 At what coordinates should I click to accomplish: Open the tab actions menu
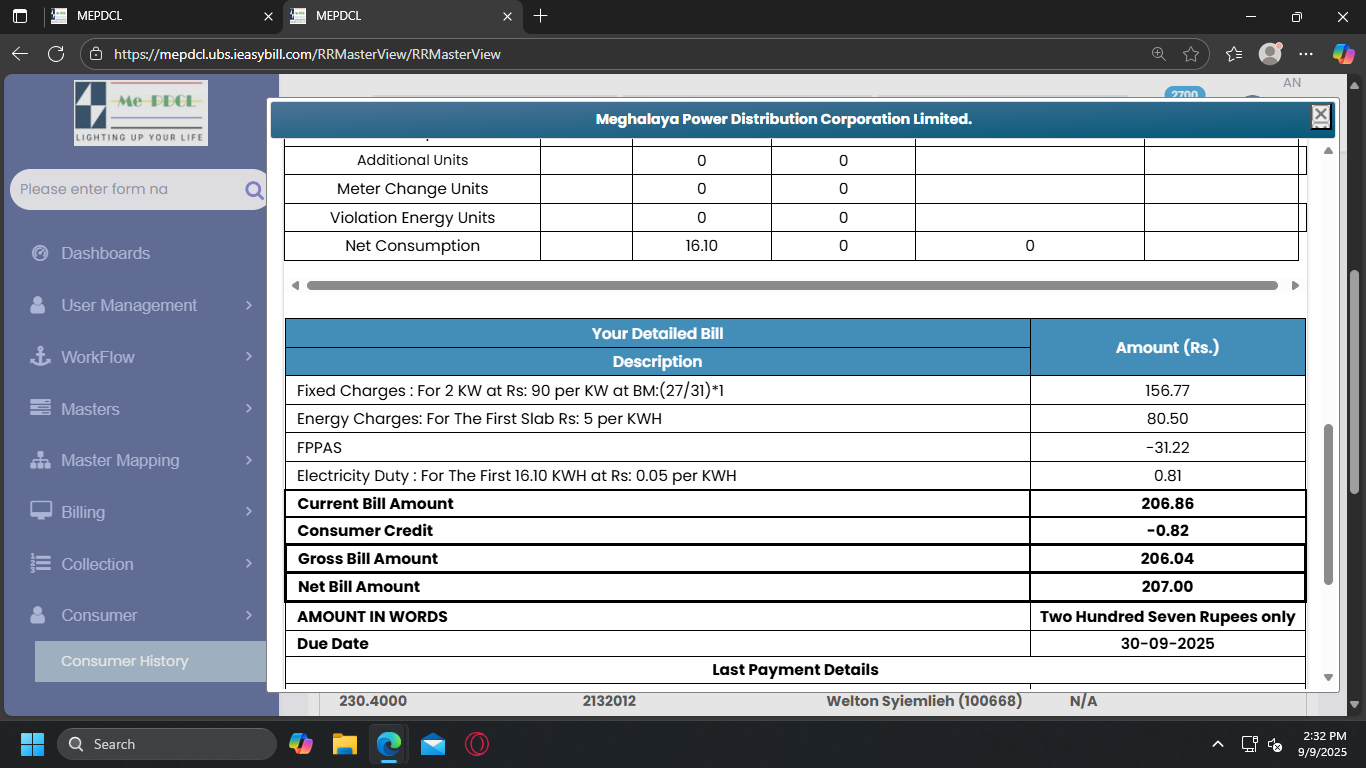[x=20, y=16]
